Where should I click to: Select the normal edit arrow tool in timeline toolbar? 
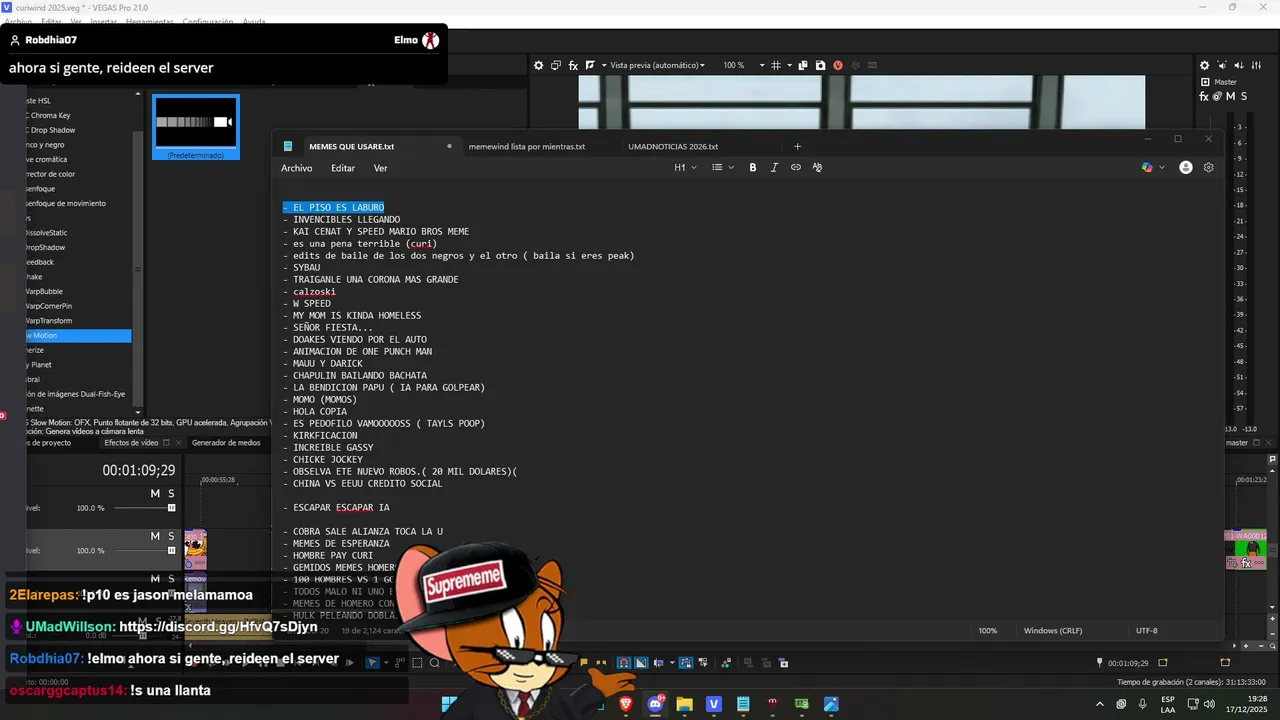[x=373, y=662]
